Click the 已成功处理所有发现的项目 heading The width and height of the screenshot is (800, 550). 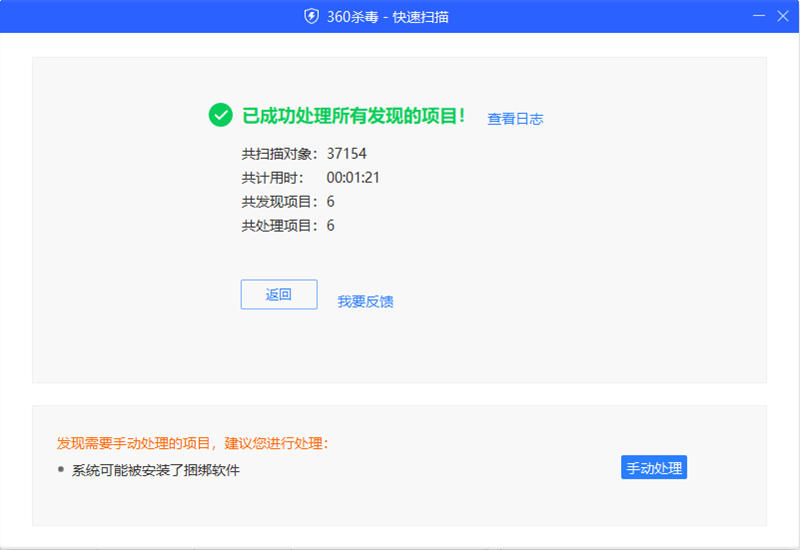(x=354, y=116)
